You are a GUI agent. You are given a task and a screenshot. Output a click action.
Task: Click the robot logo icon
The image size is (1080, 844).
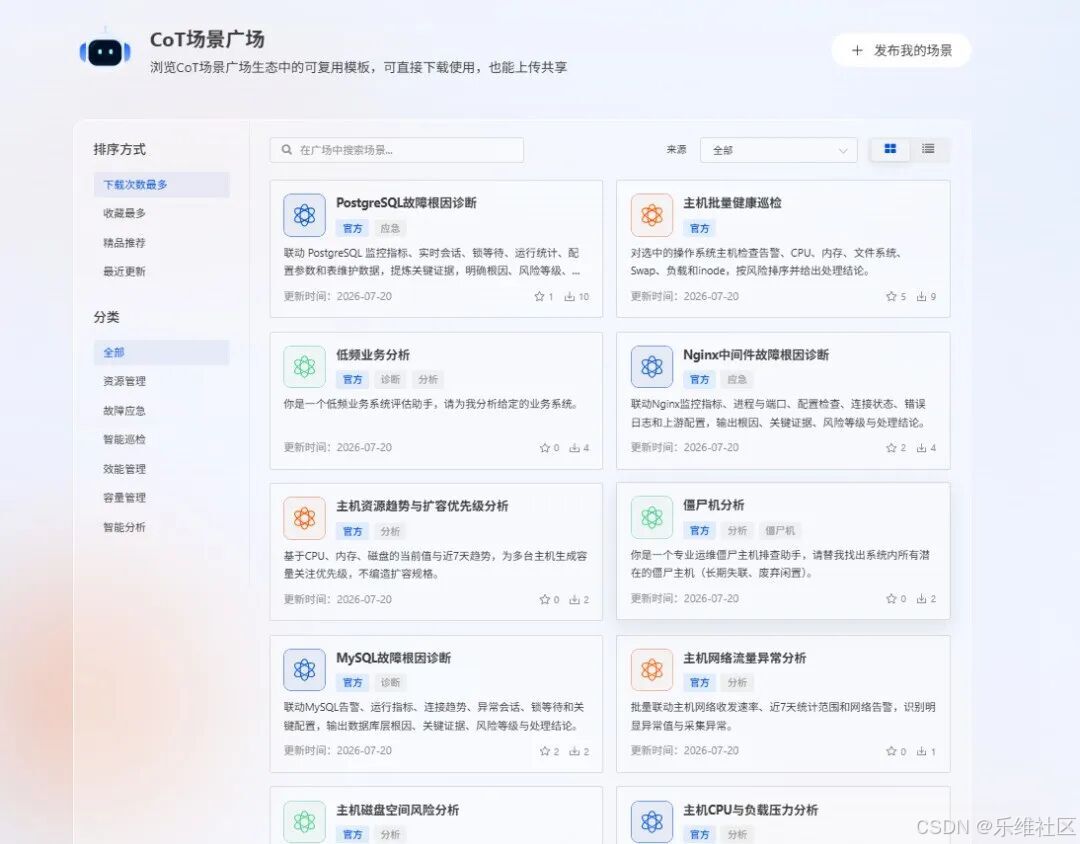click(105, 51)
